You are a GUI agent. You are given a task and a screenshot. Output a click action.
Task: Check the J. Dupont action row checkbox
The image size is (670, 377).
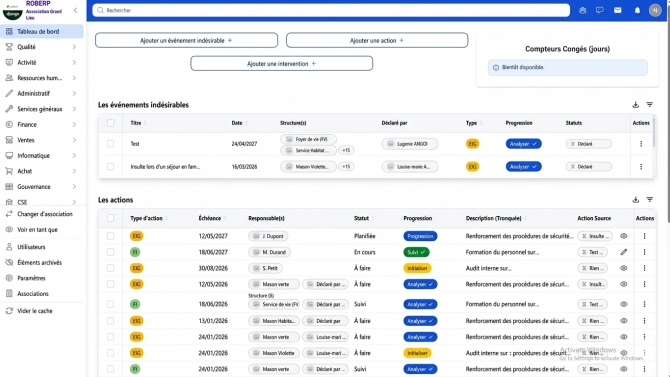pyautogui.click(x=110, y=236)
